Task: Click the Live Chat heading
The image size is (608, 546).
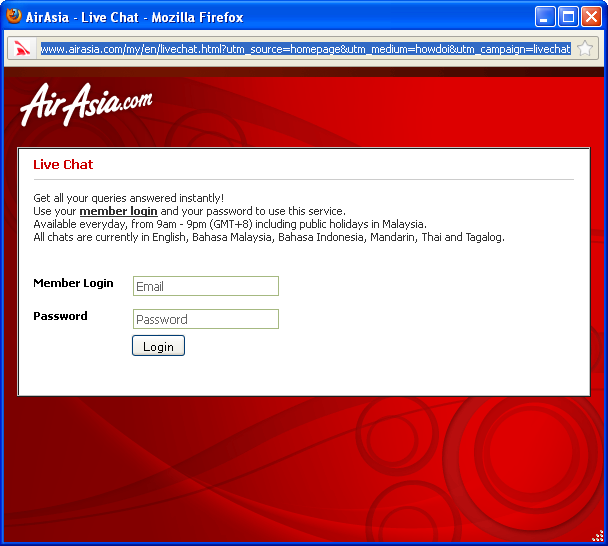Action: [x=63, y=164]
